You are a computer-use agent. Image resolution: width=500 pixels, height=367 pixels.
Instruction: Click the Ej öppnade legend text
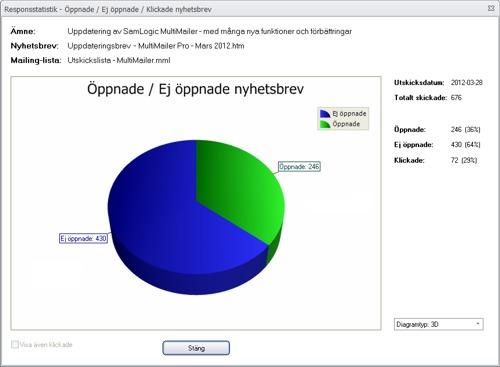349,114
